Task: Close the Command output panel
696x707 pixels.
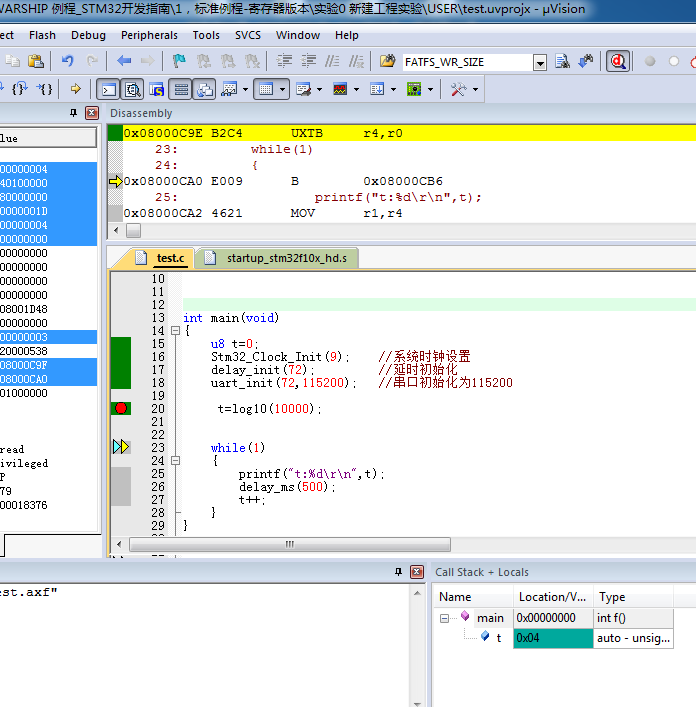Action: (x=417, y=572)
